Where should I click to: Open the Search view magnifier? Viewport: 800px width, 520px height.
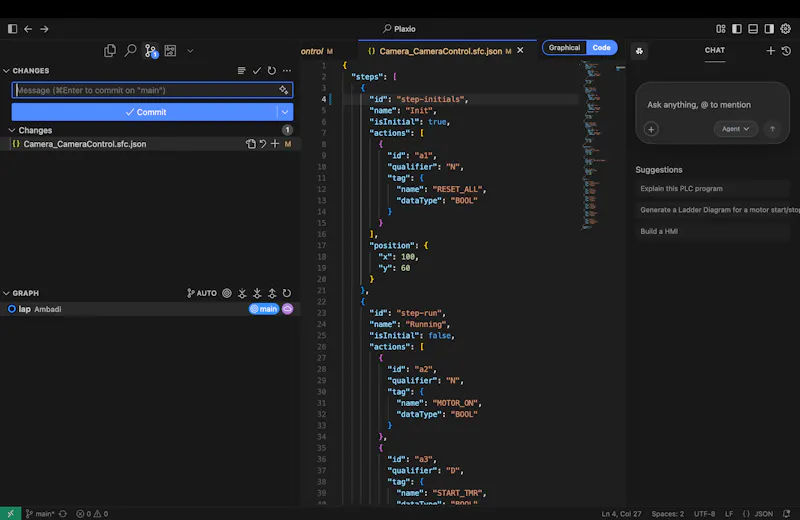131,51
